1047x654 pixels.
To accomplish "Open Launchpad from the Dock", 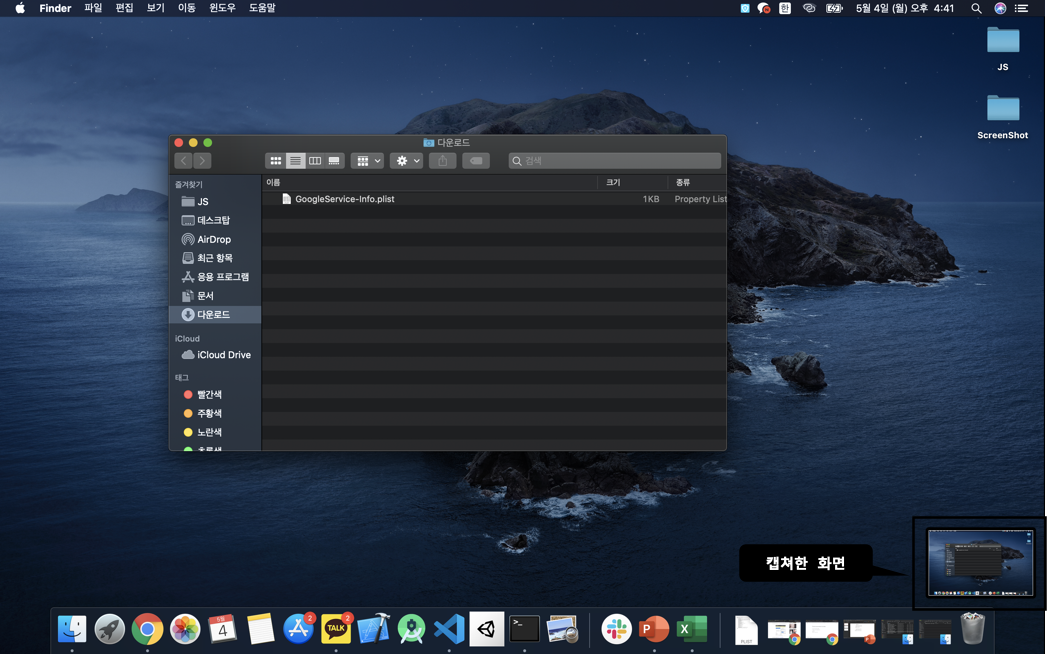I will pos(110,629).
